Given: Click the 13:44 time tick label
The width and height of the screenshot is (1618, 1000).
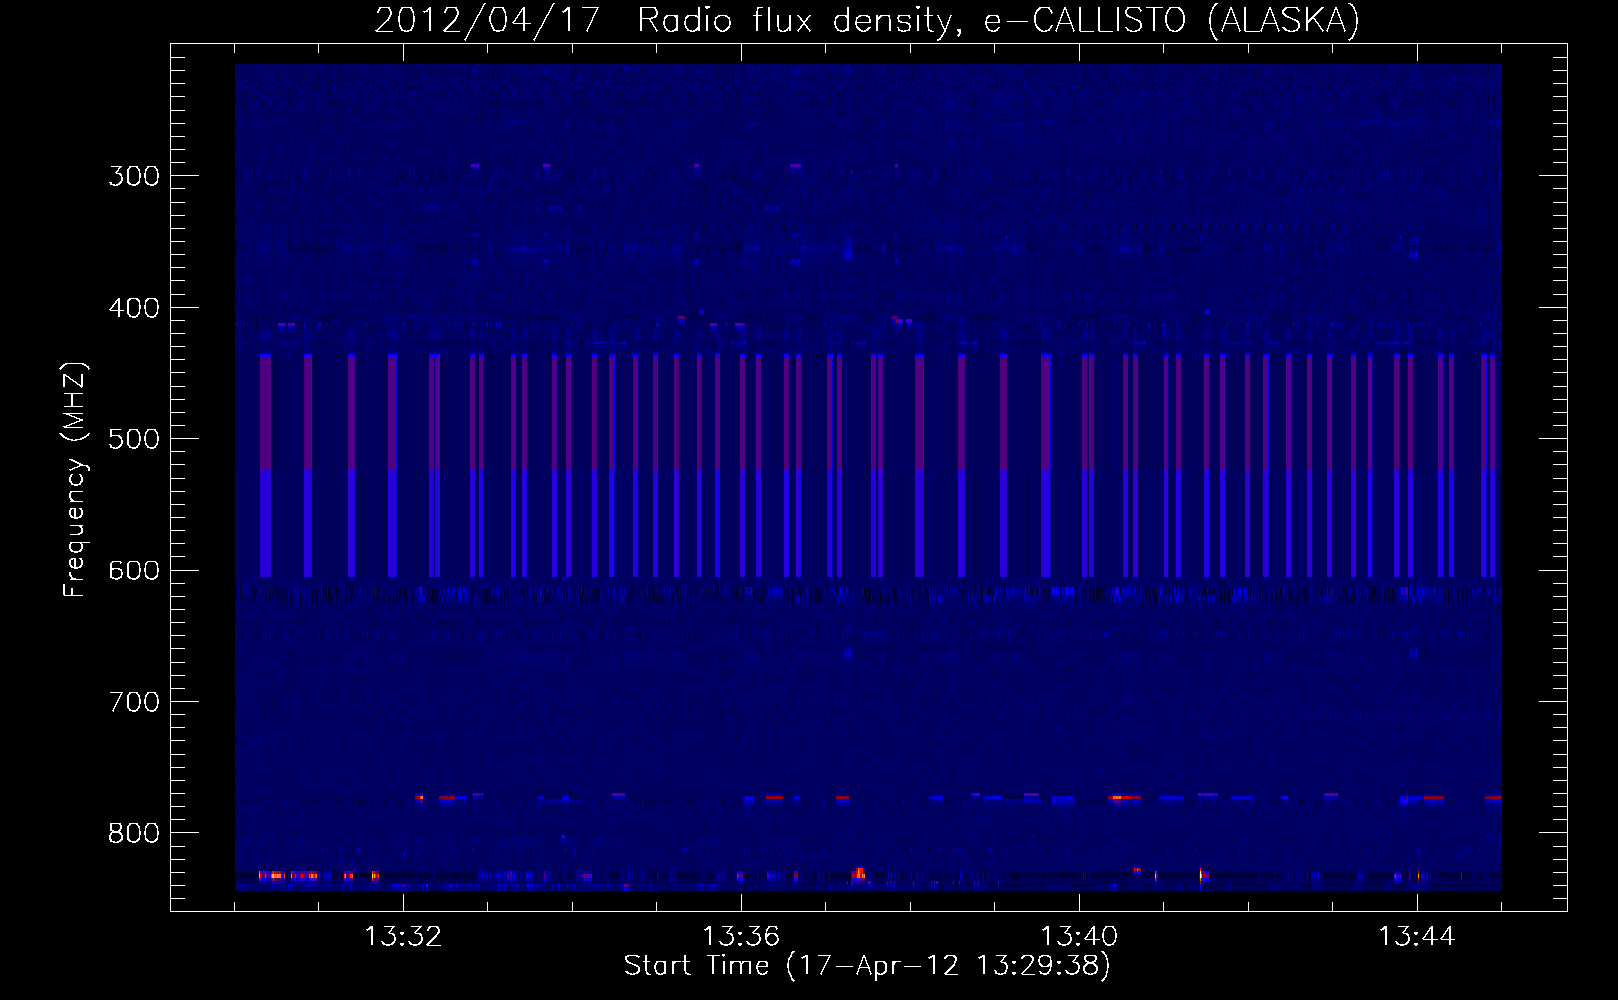Looking at the screenshot, I should tap(1417, 936).
